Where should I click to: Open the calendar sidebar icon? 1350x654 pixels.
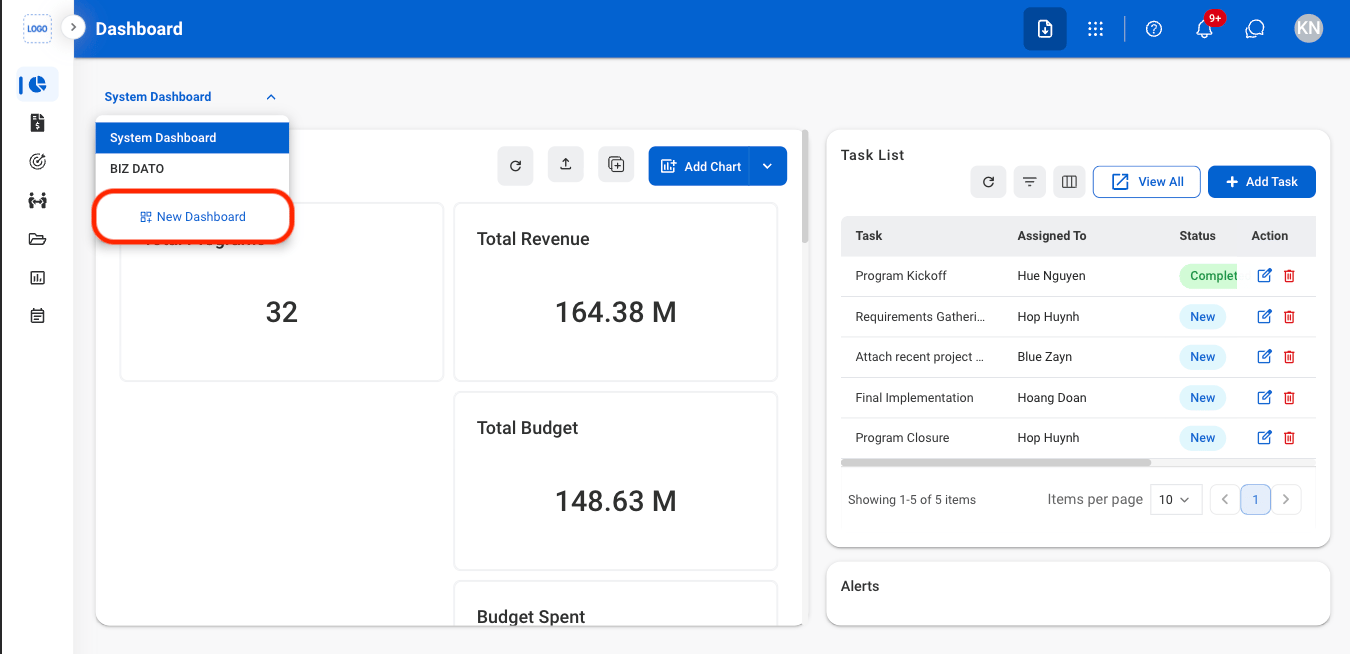point(38,316)
